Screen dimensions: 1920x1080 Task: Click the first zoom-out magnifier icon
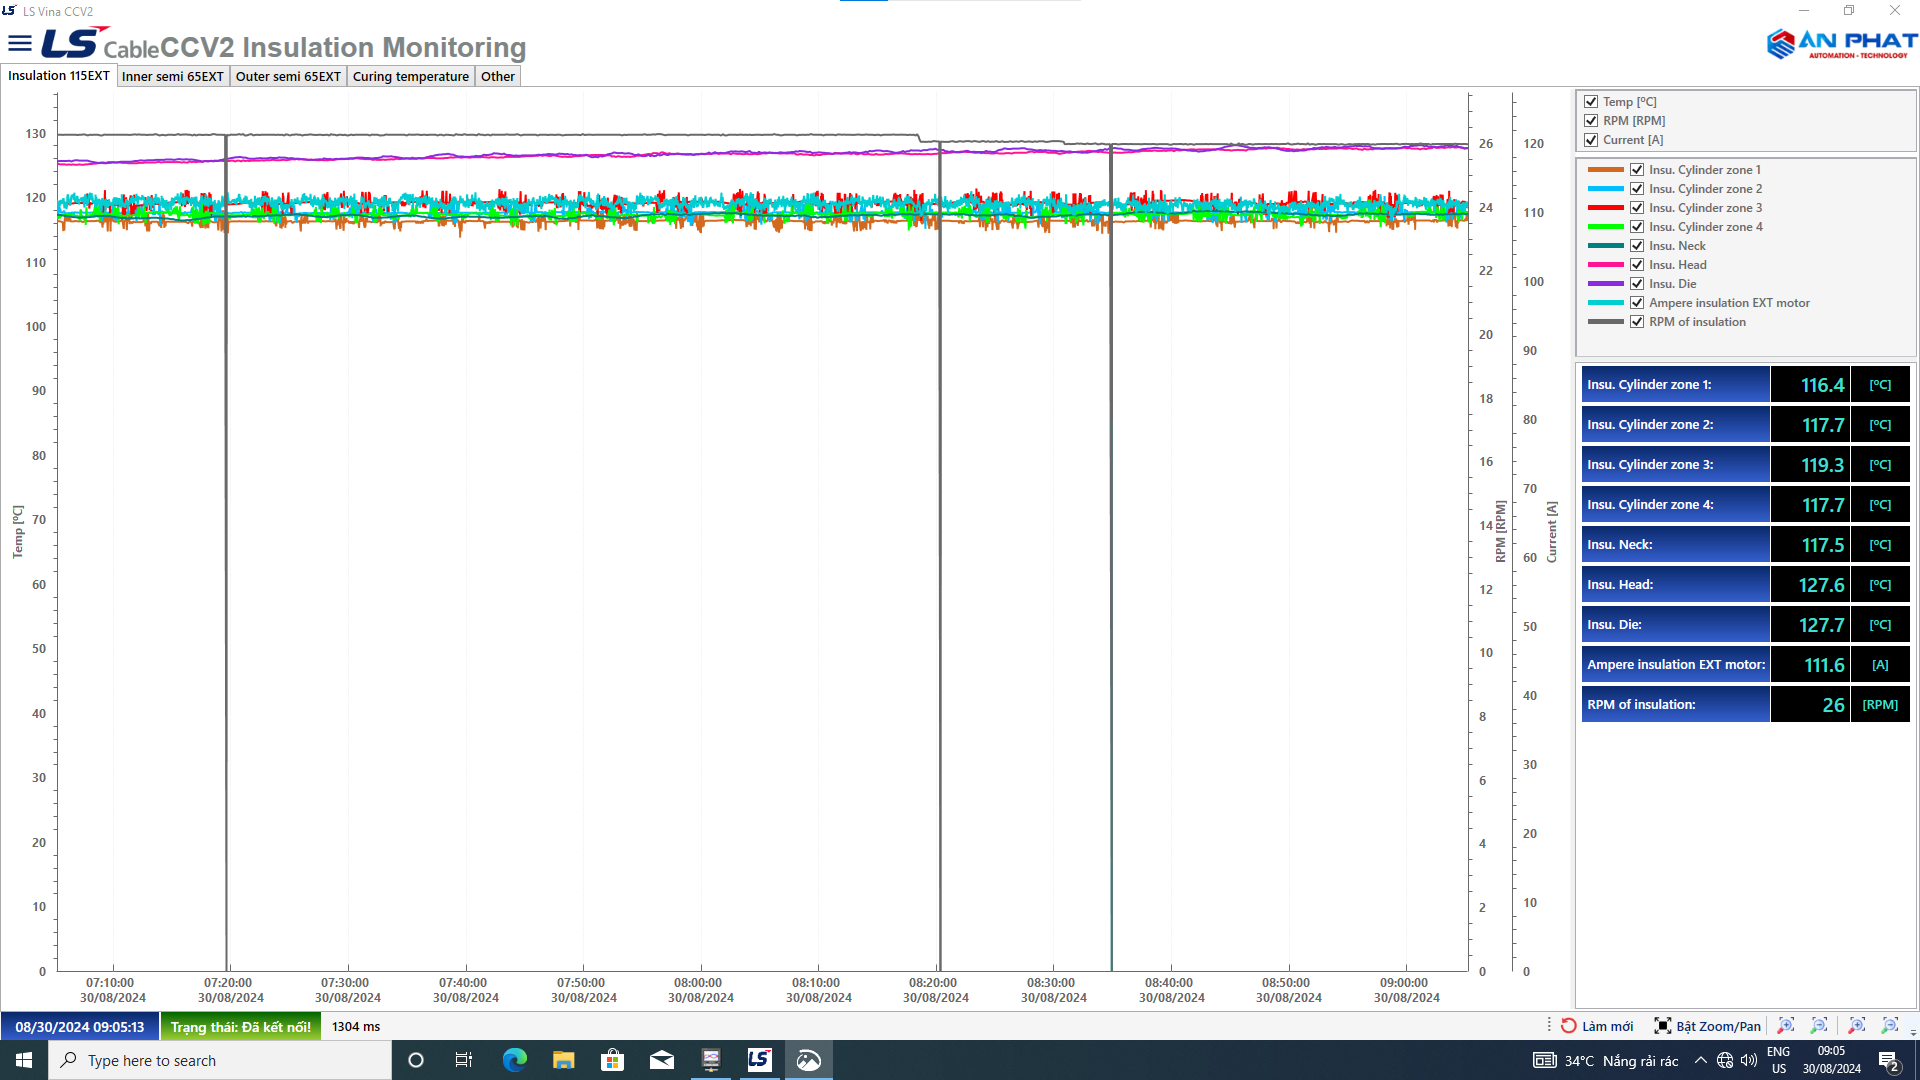point(1819,1026)
